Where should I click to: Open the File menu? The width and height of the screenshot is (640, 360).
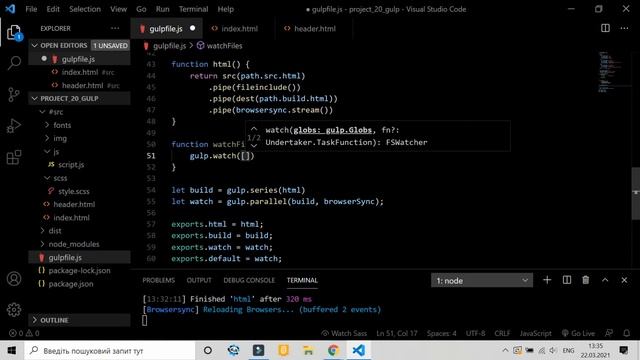click(x=31, y=9)
